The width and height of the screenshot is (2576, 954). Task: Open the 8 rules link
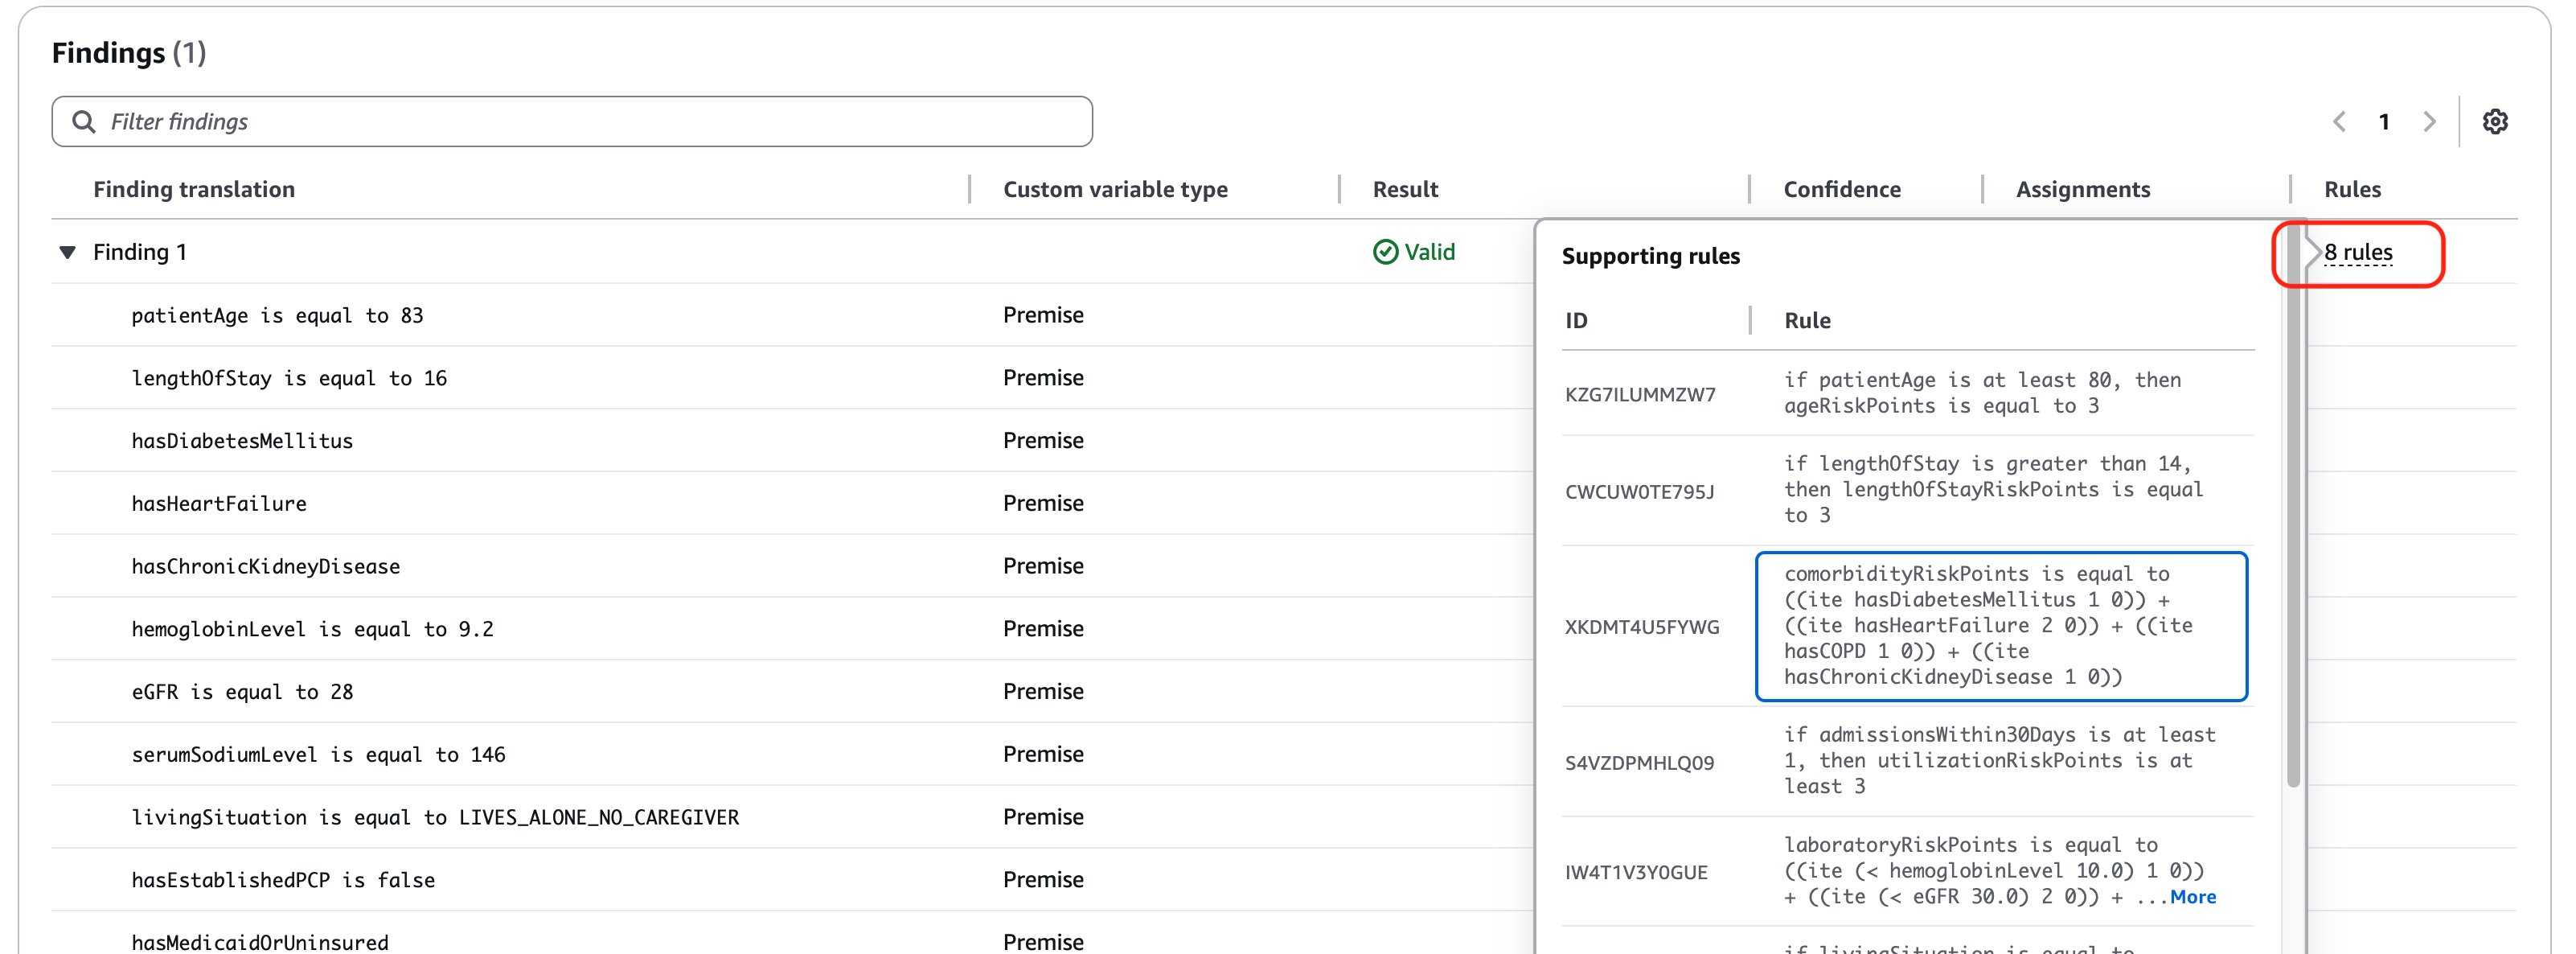click(2357, 252)
